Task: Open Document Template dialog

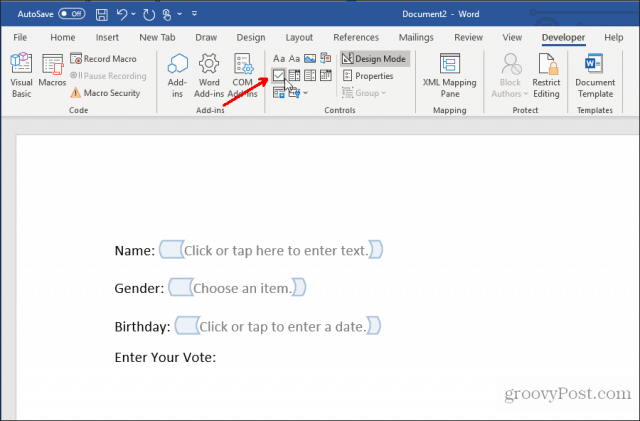Action: 595,76
